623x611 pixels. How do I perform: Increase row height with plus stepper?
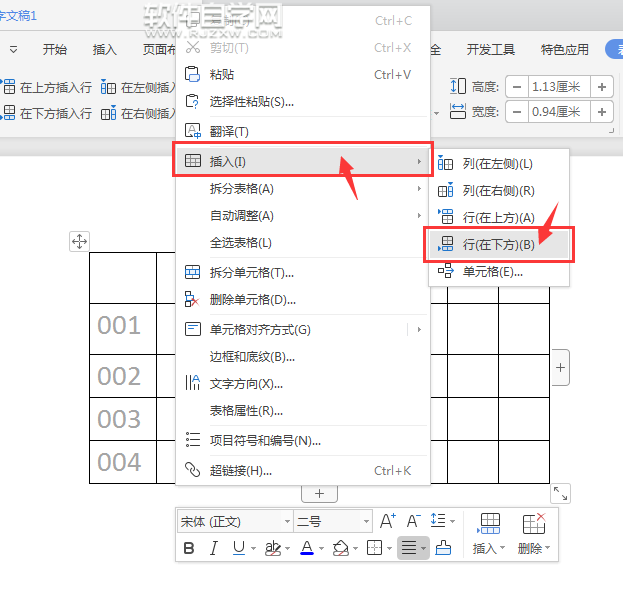click(602, 86)
